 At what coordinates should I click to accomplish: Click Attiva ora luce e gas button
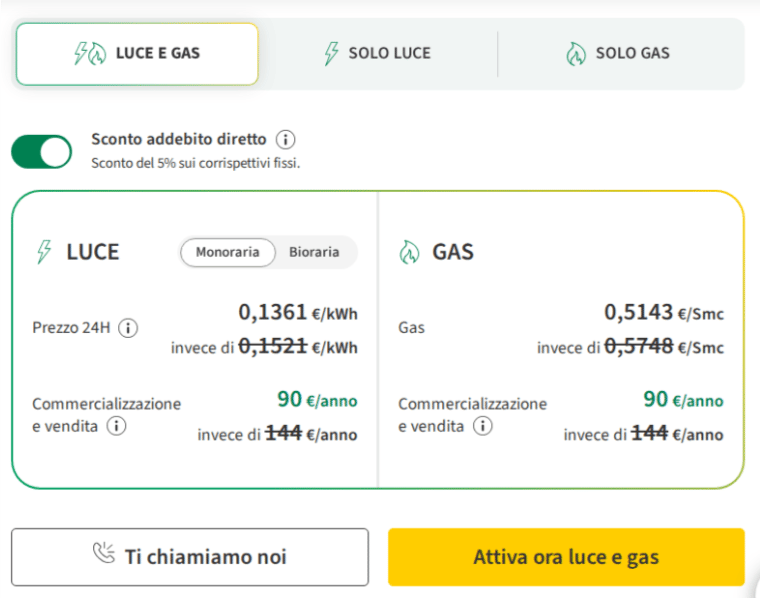[566, 557]
